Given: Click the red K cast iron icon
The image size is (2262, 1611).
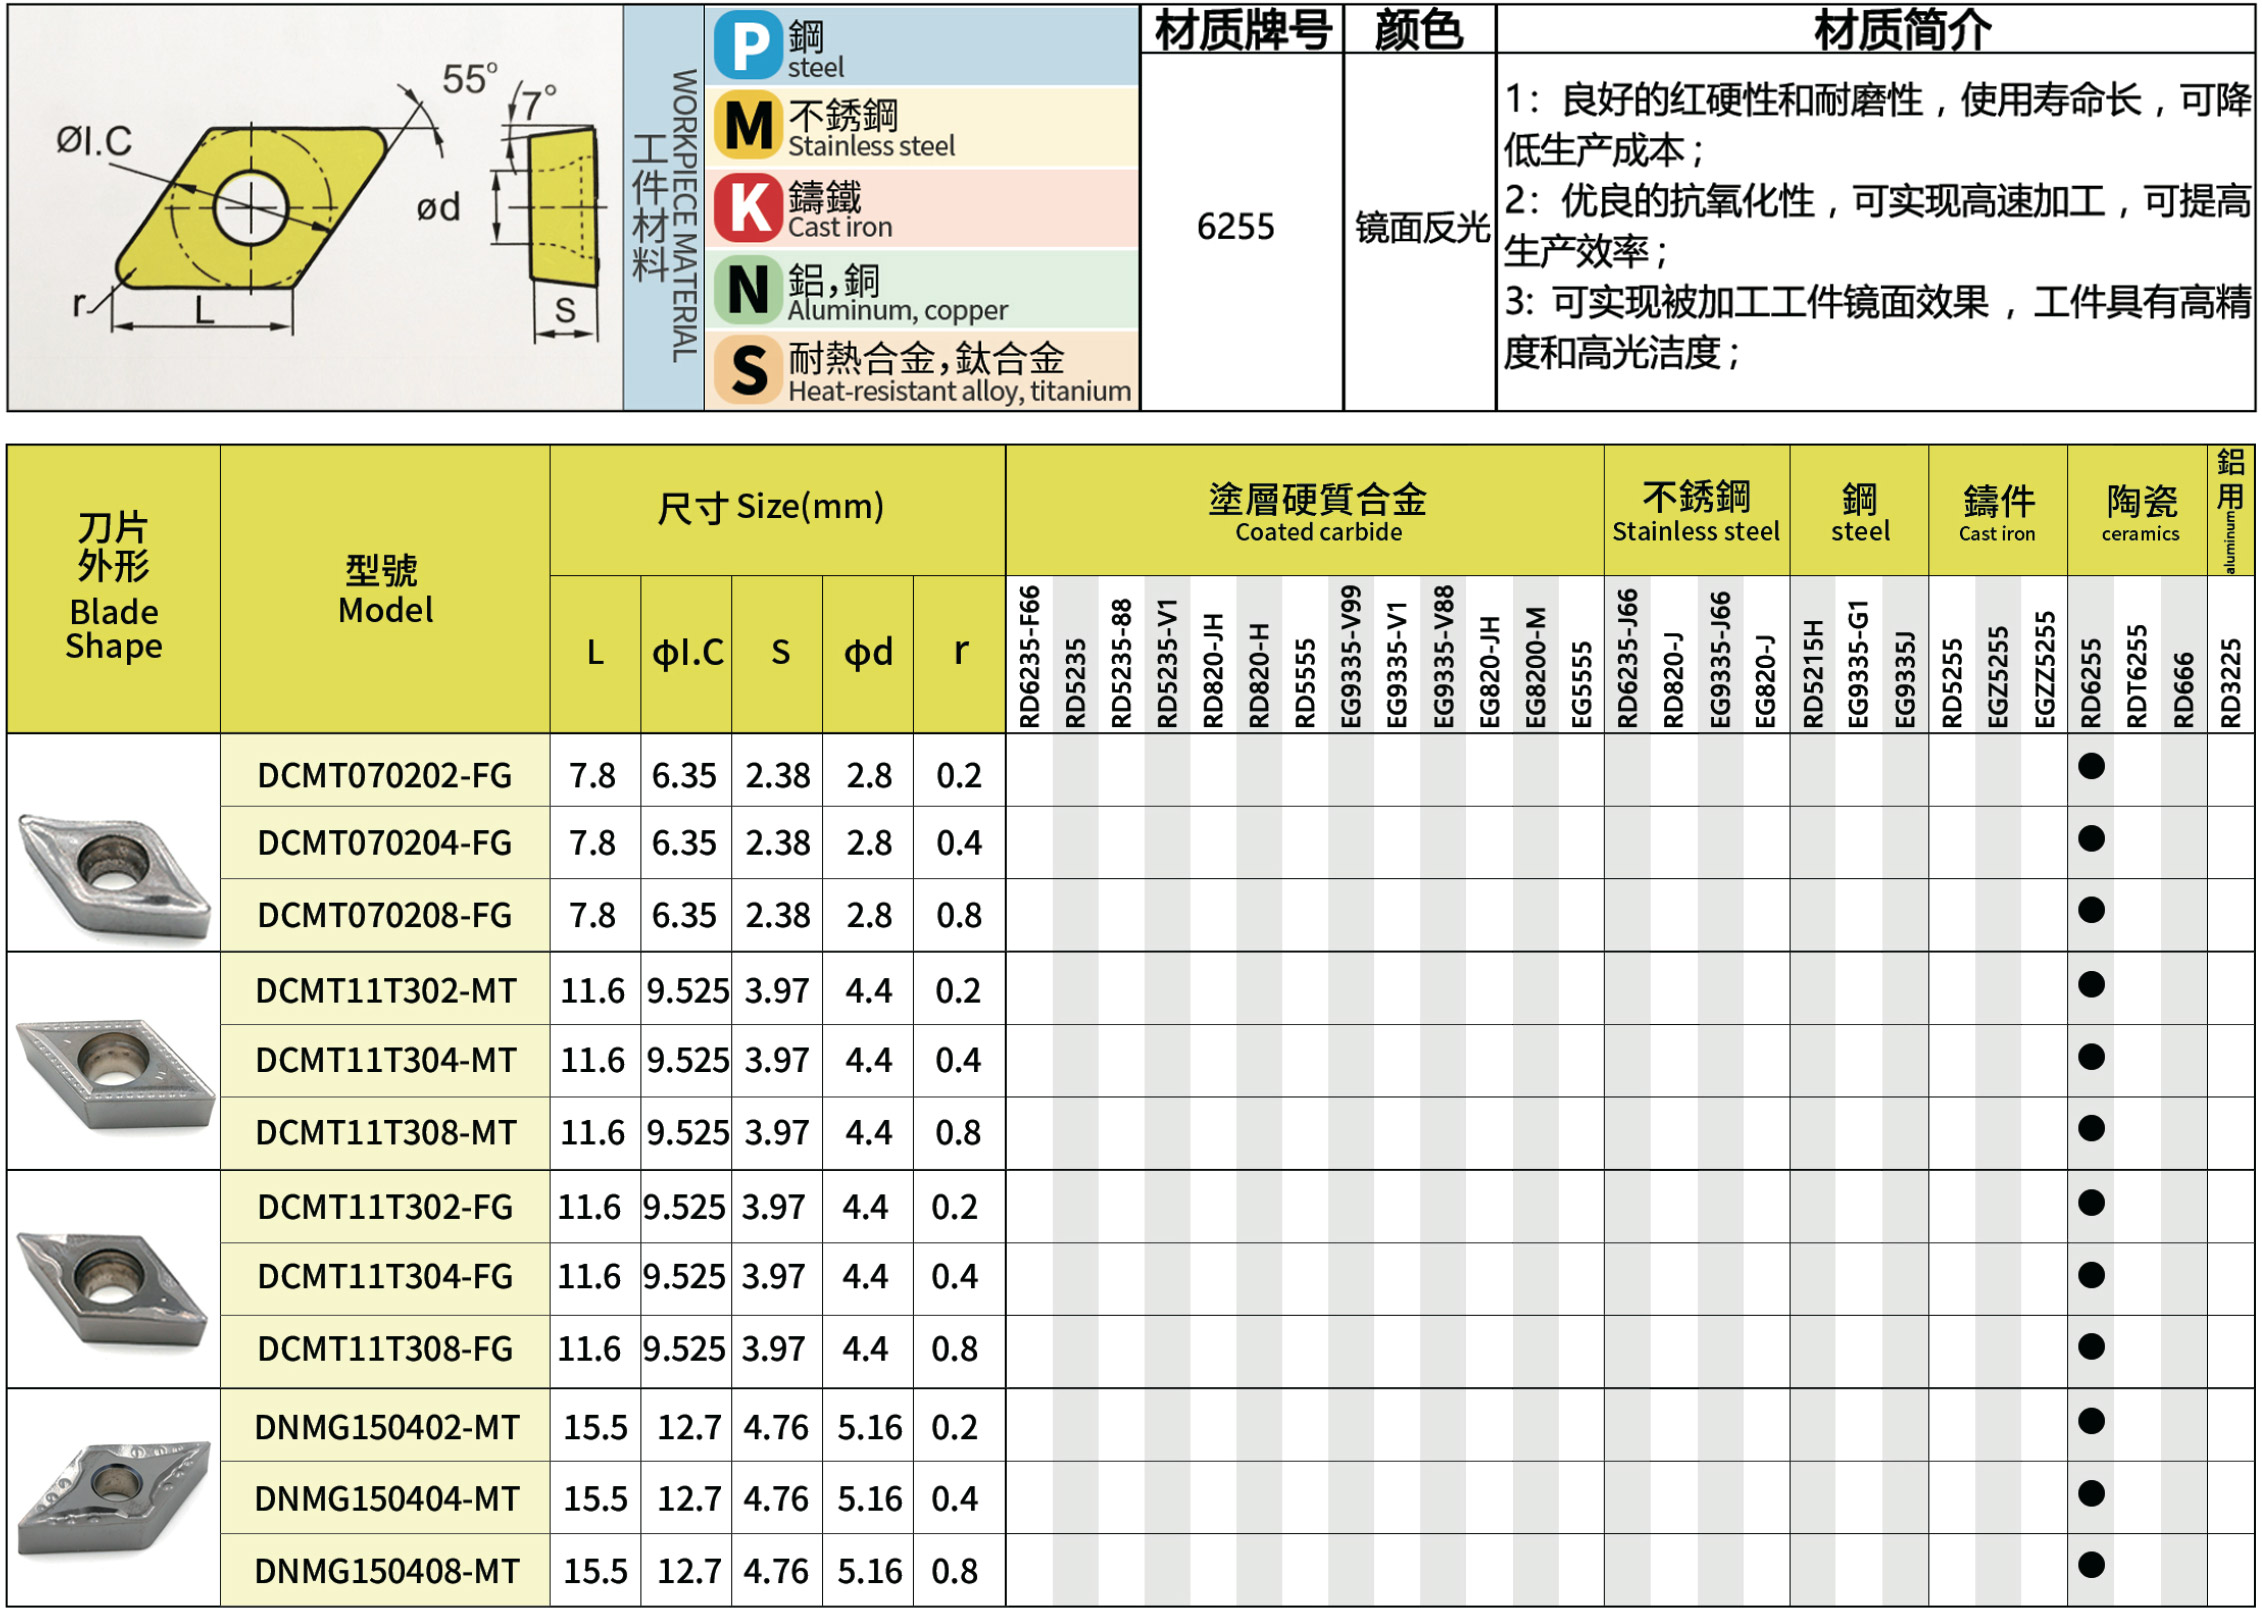Looking at the screenshot, I should click(x=747, y=207).
